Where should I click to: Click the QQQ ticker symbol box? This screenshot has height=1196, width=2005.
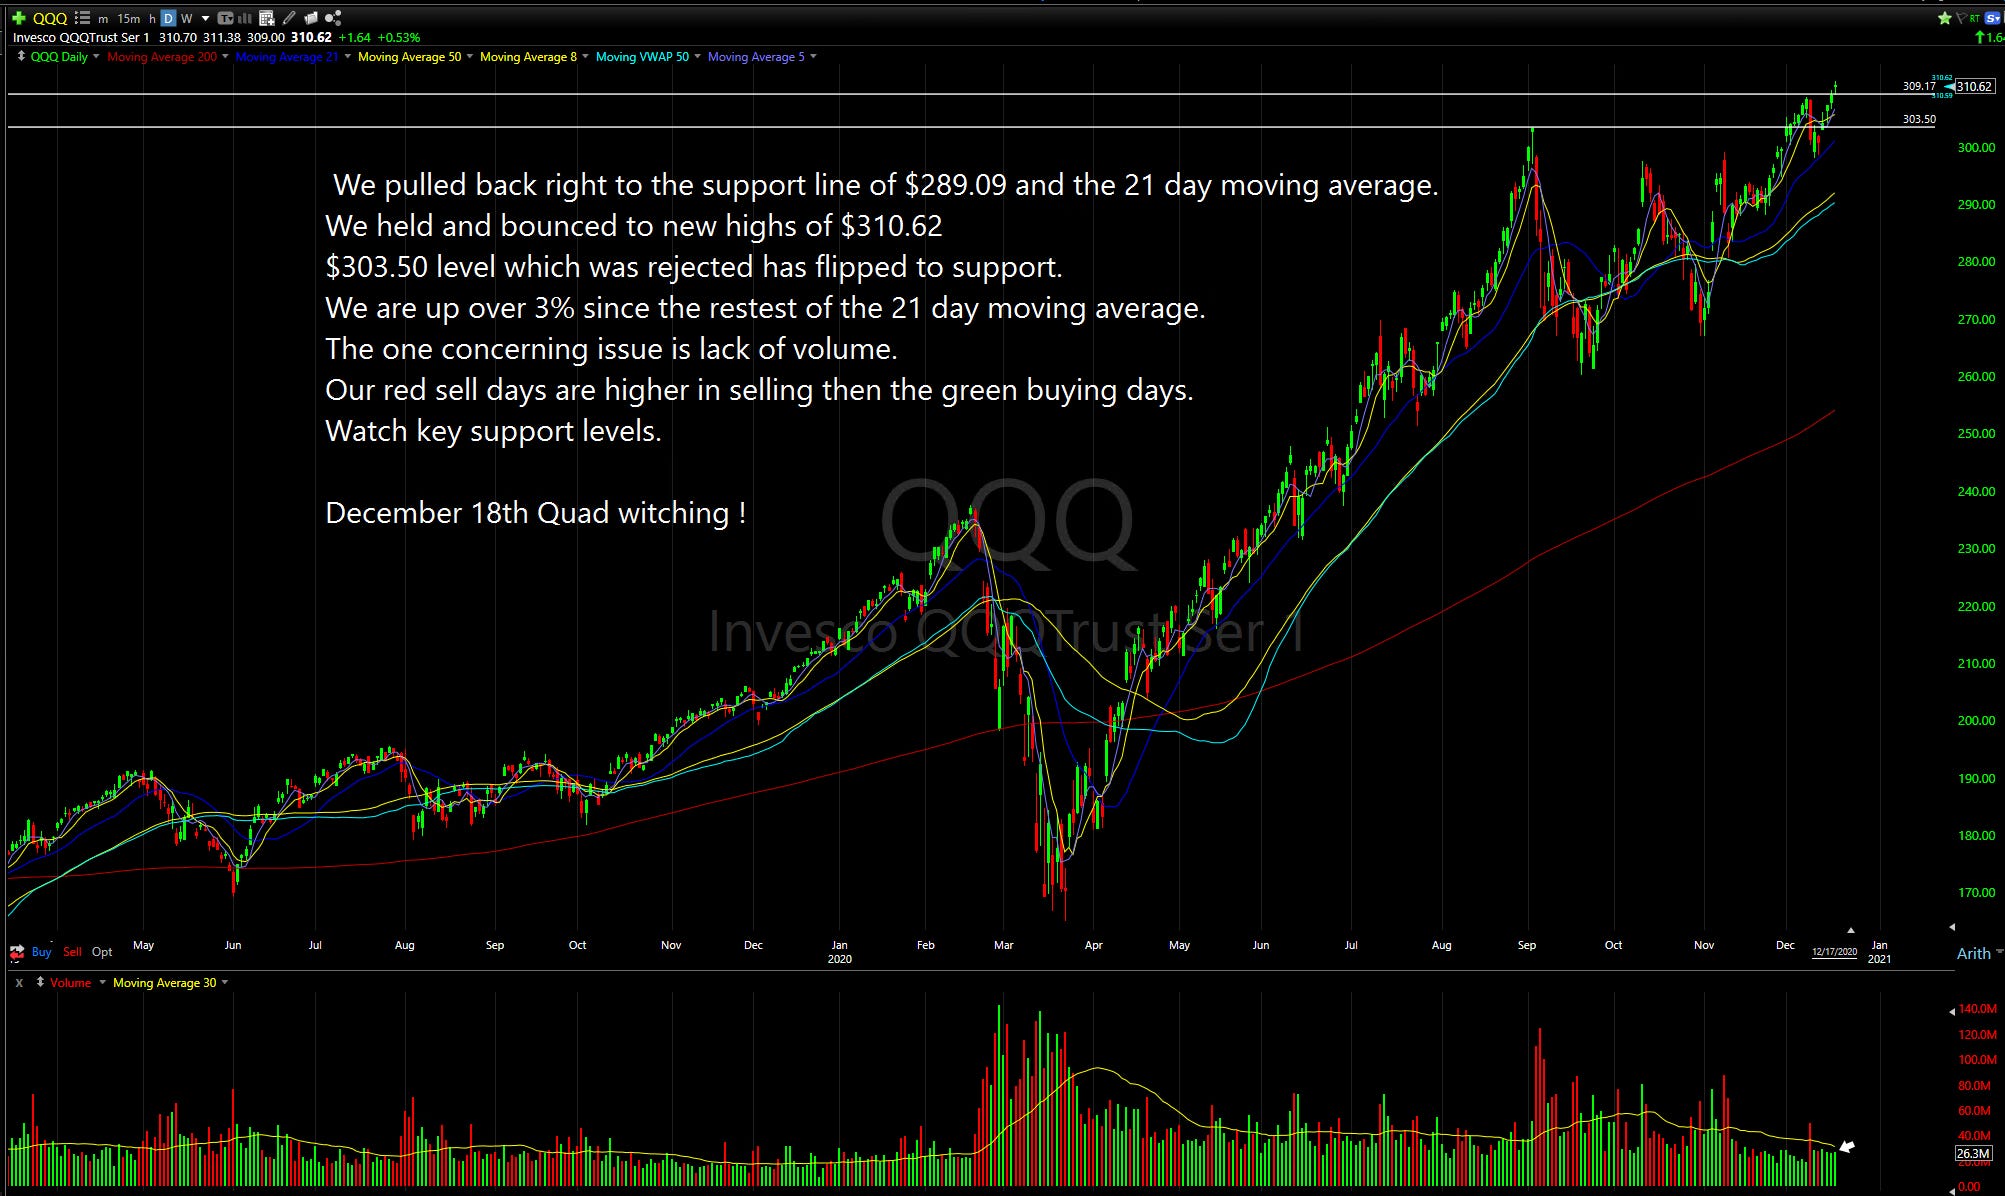pos(50,18)
